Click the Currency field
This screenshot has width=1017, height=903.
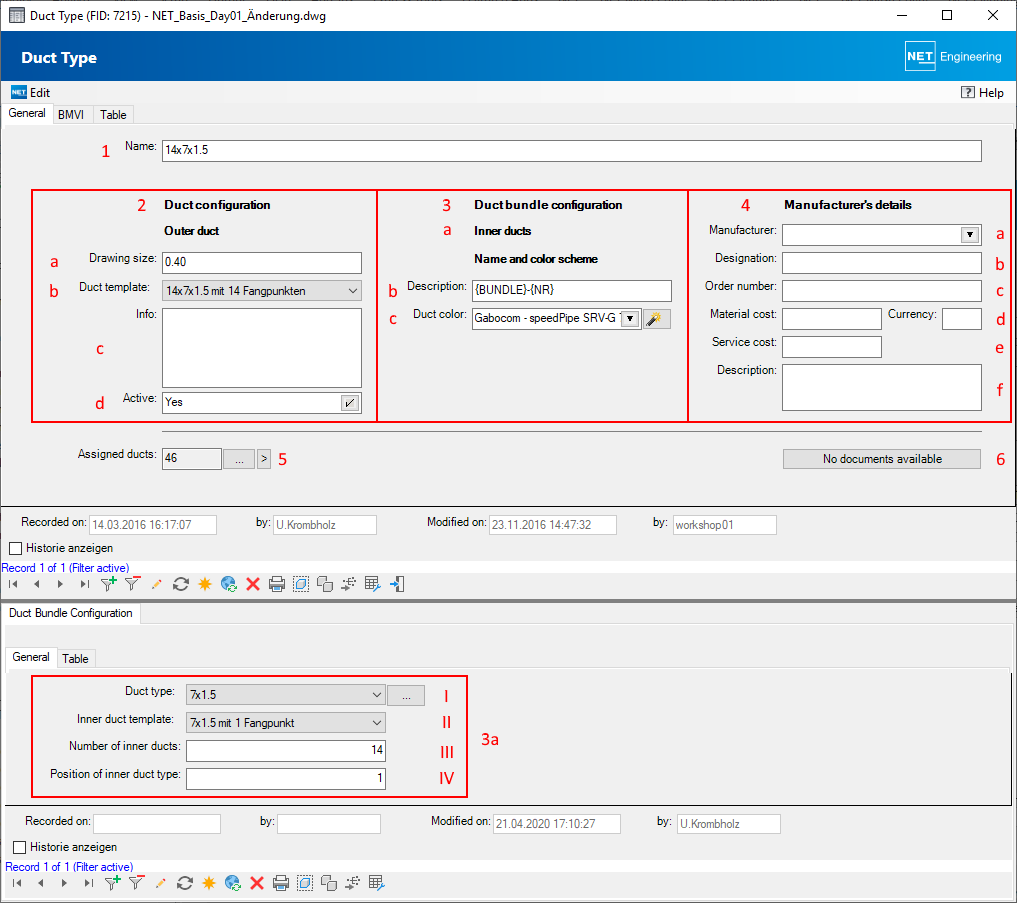[961, 319]
